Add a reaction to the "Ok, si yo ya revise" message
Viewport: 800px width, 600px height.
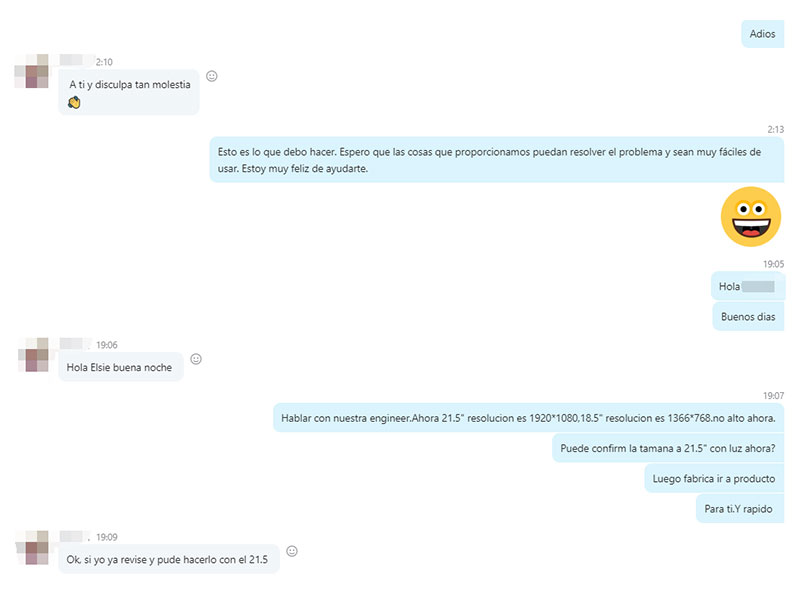pyautogui.click(x=292, y=551)
